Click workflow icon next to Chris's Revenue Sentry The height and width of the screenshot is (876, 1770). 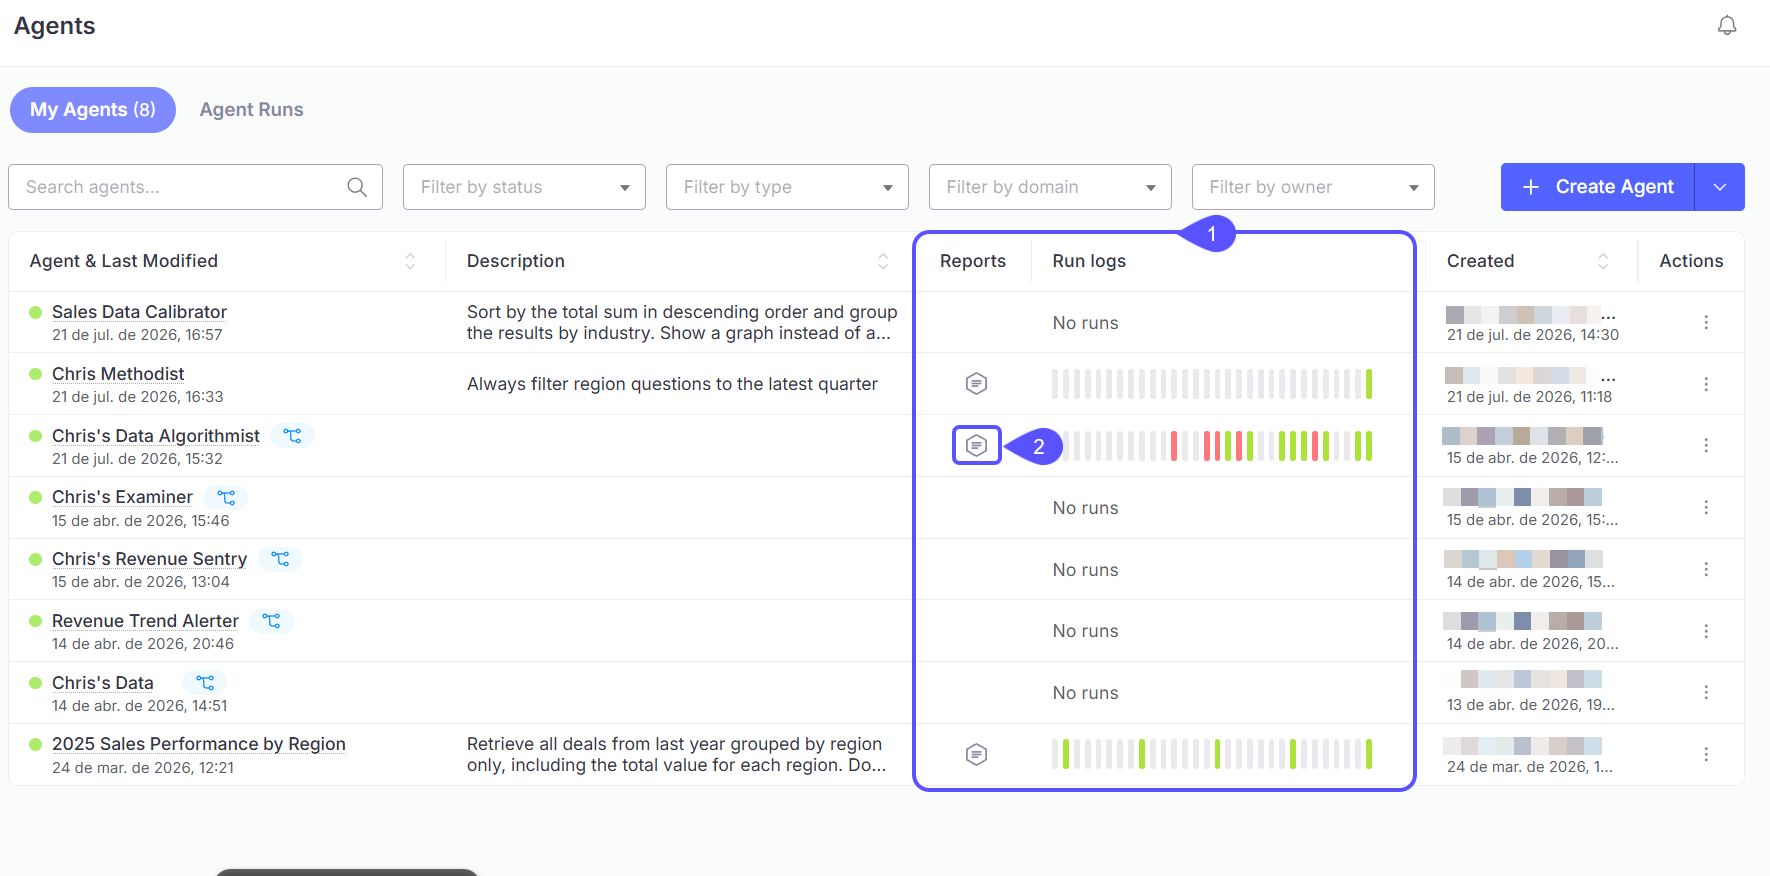click(x=280, y=559)
